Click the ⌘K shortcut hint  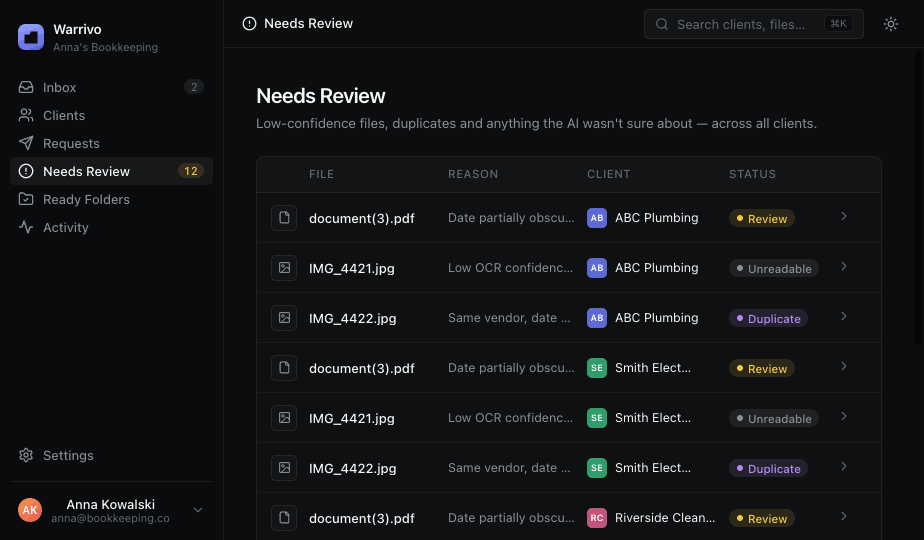pos(838,24)
